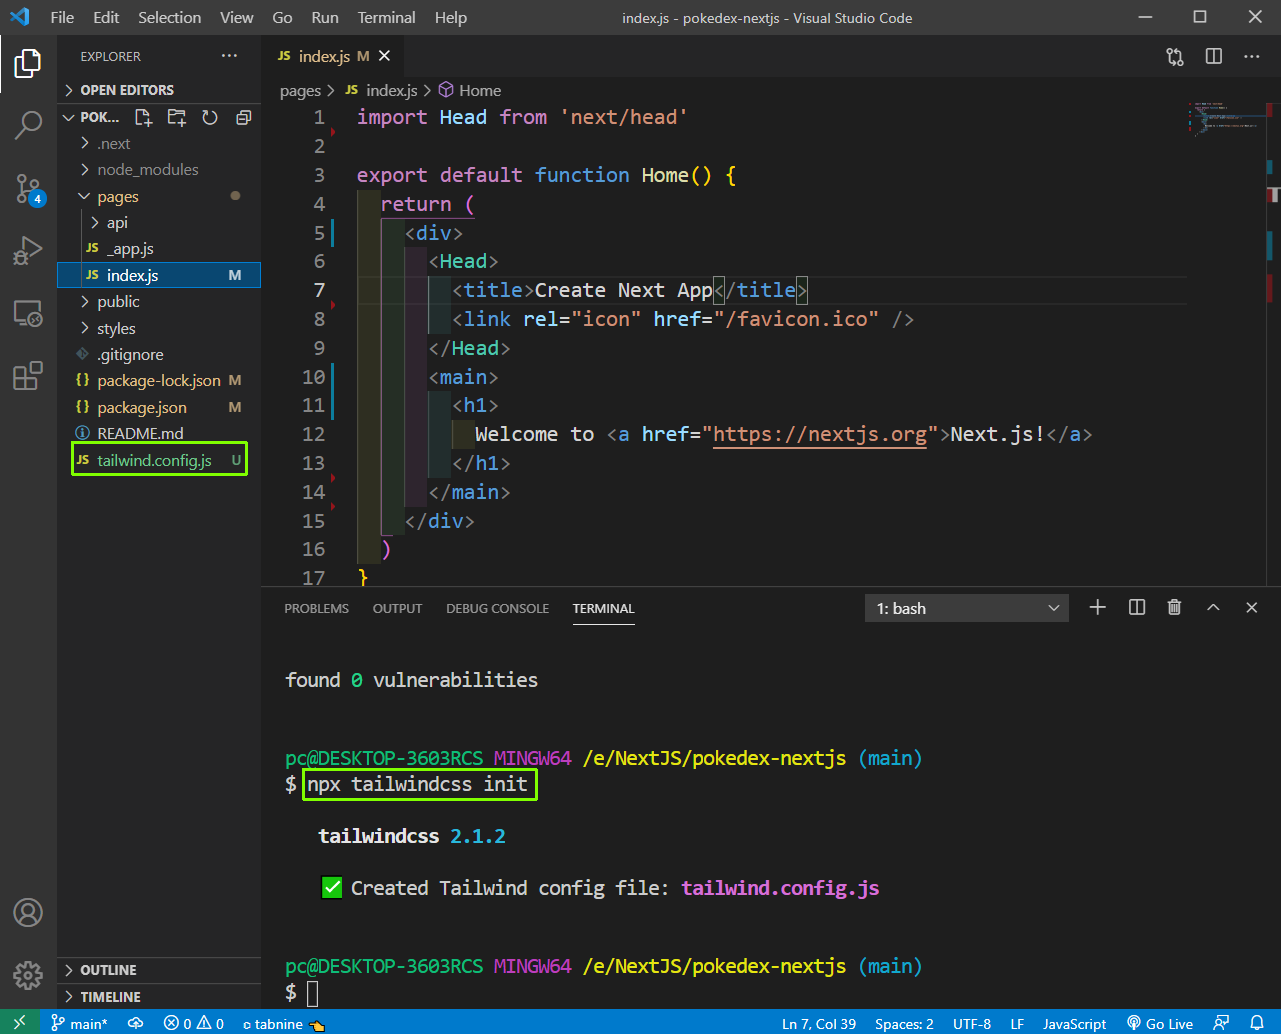Screen dimensions: 1281x1034
Task: Click 'Spaces: 2' indentation setting
Action: click(x=904, y=1023)
